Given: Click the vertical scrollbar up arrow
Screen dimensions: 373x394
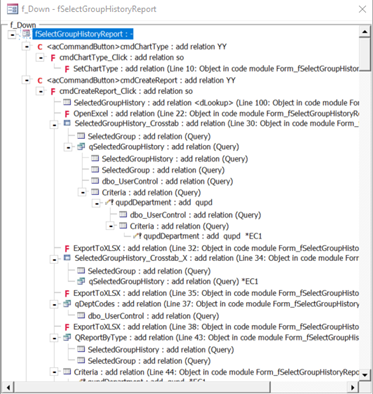Looking at the screenshot, I should [365, 32].
